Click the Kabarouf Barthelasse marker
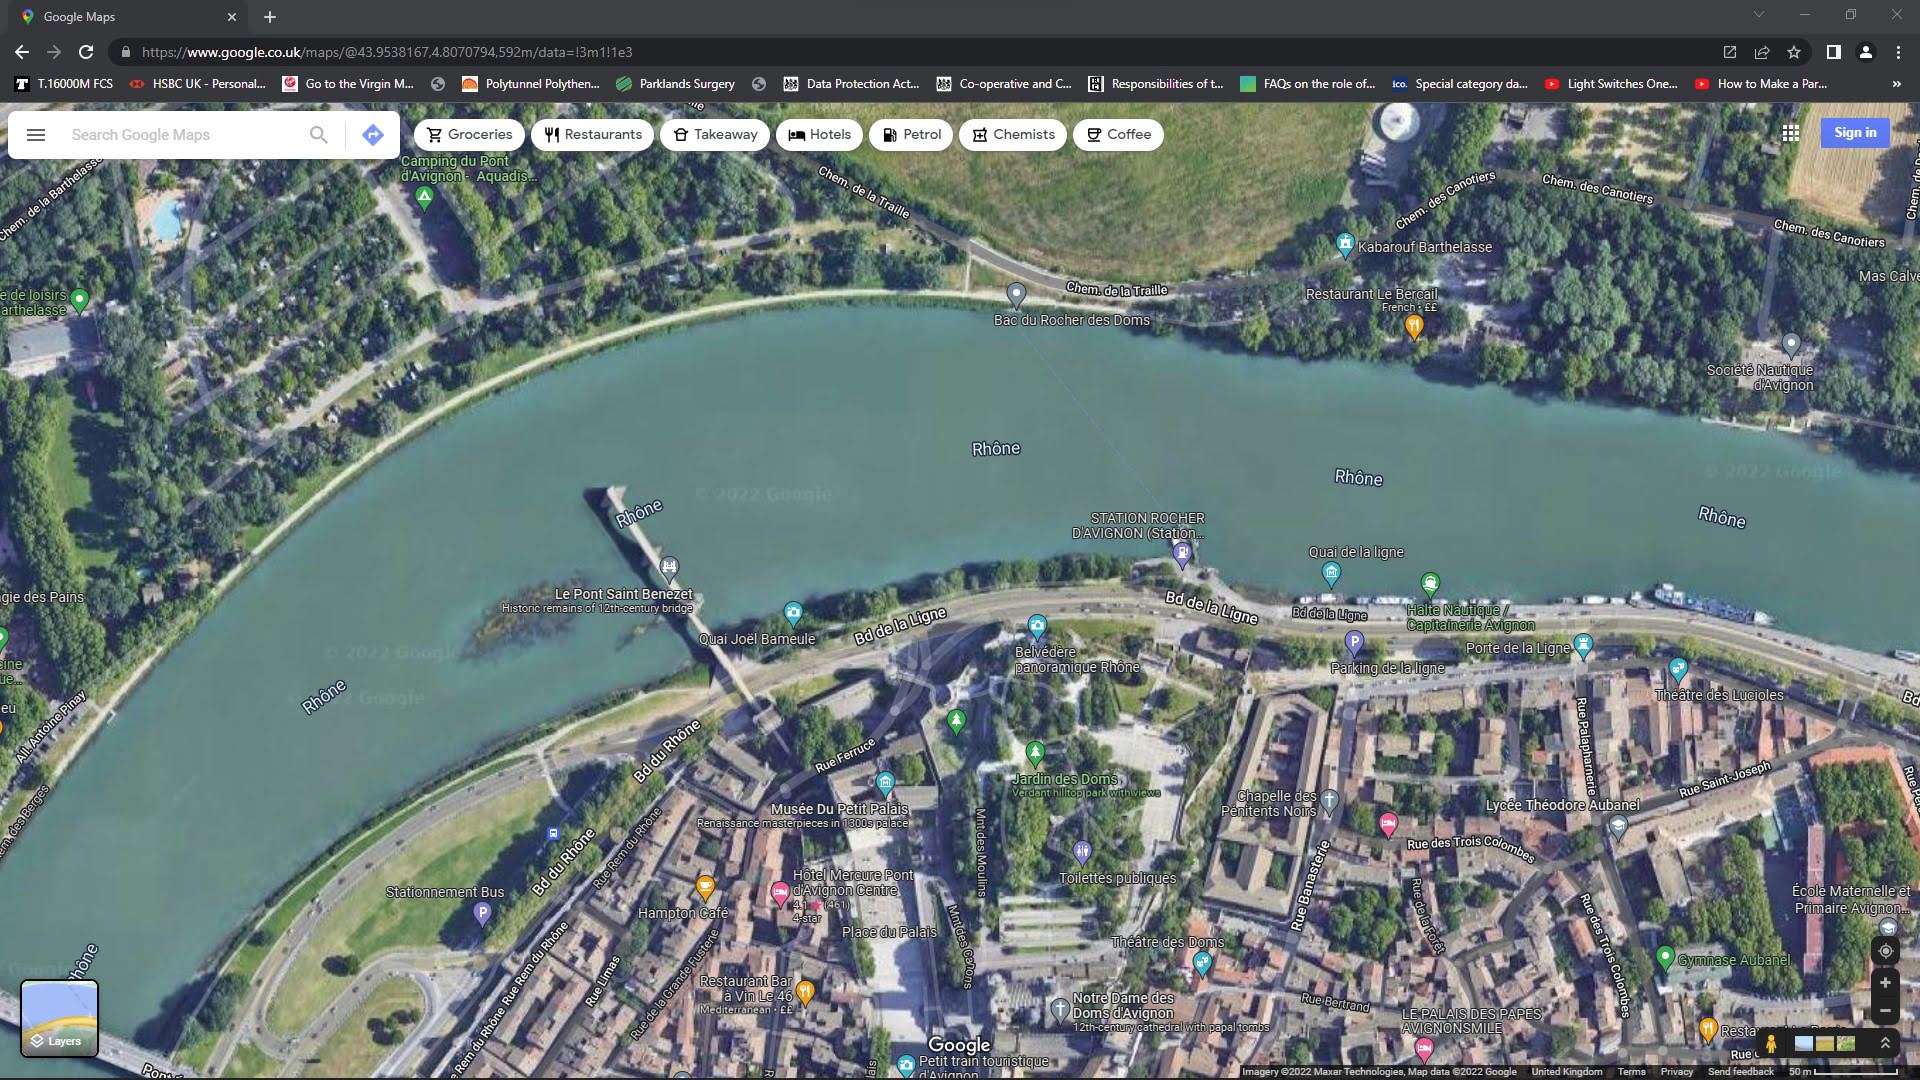The image size is (1920, 1080). tap(1345, 244)
